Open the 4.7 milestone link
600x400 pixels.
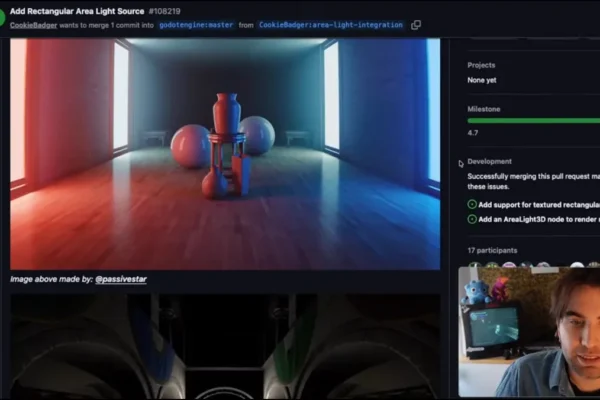click(x=473, y=132)
